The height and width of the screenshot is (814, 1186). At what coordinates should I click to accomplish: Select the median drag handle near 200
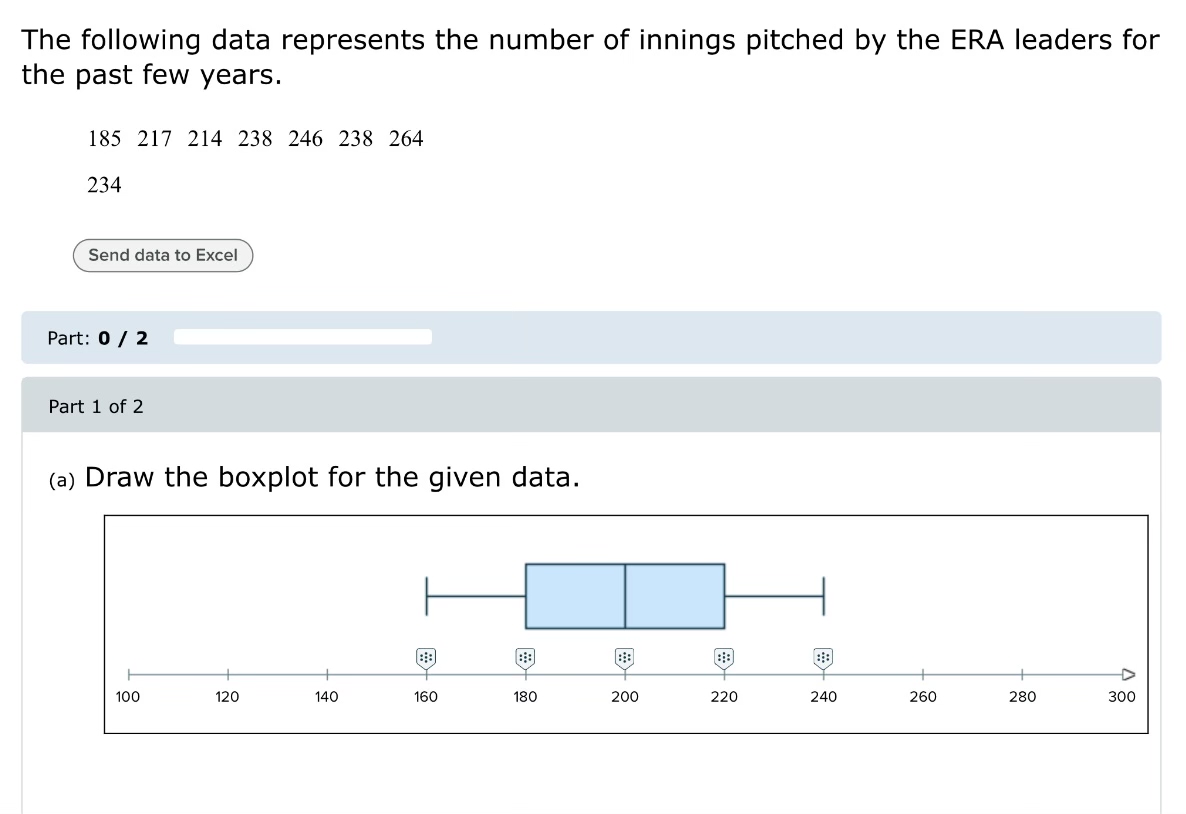pos(624,657)
